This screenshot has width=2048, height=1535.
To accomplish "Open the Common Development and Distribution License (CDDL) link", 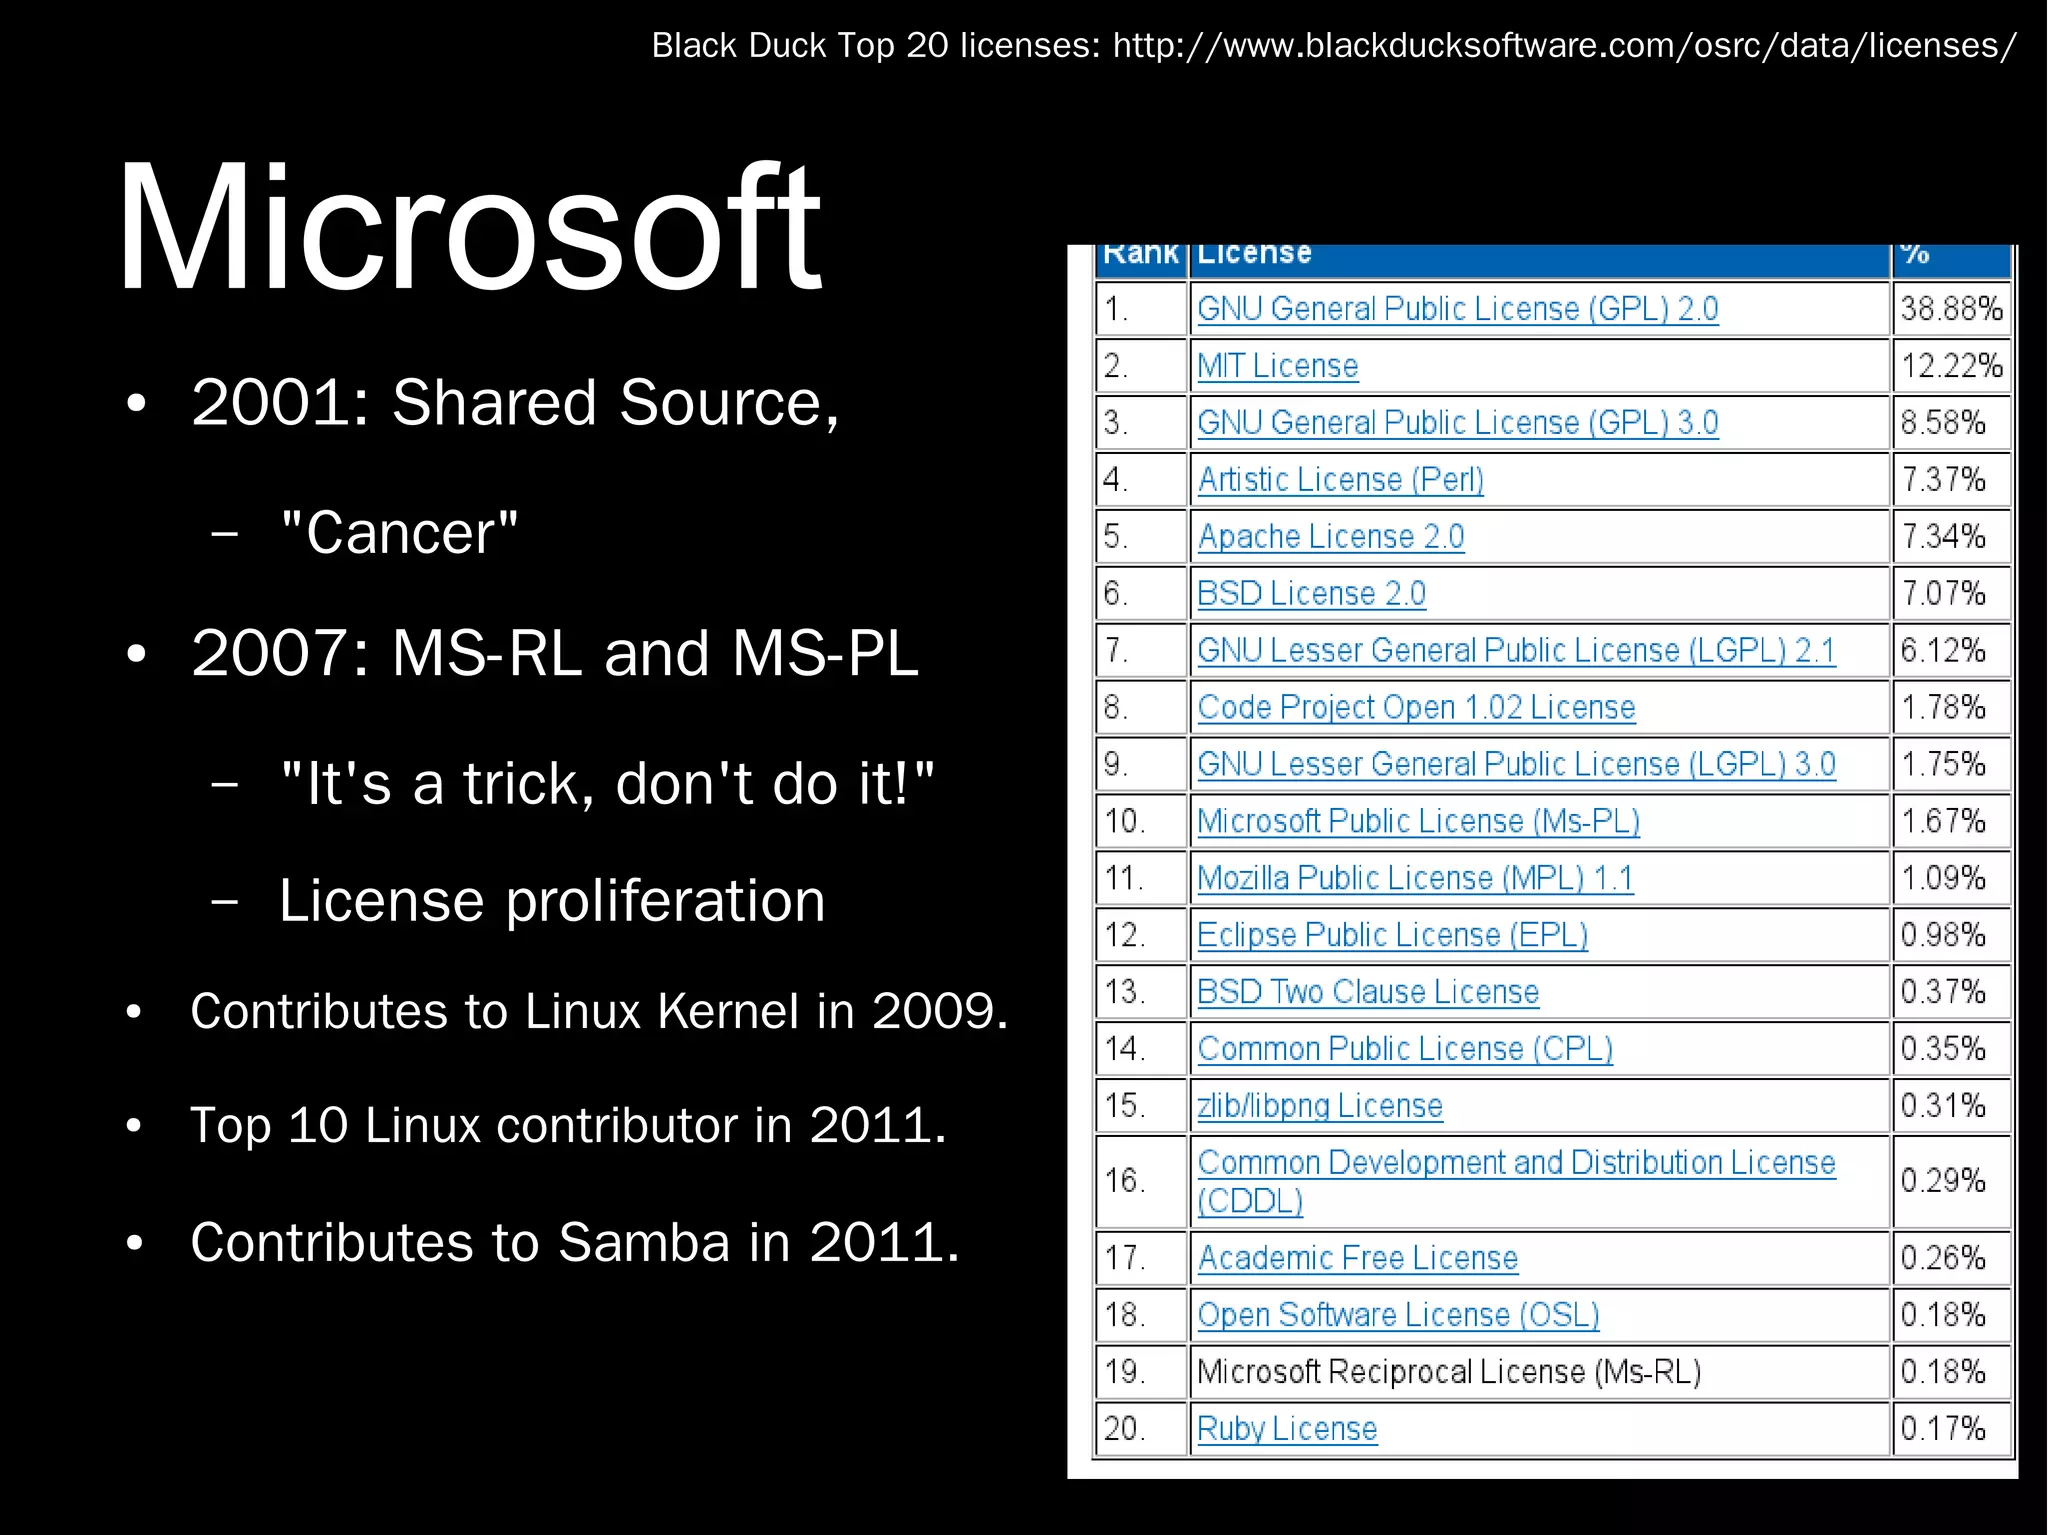I will click(1516, 1182).
